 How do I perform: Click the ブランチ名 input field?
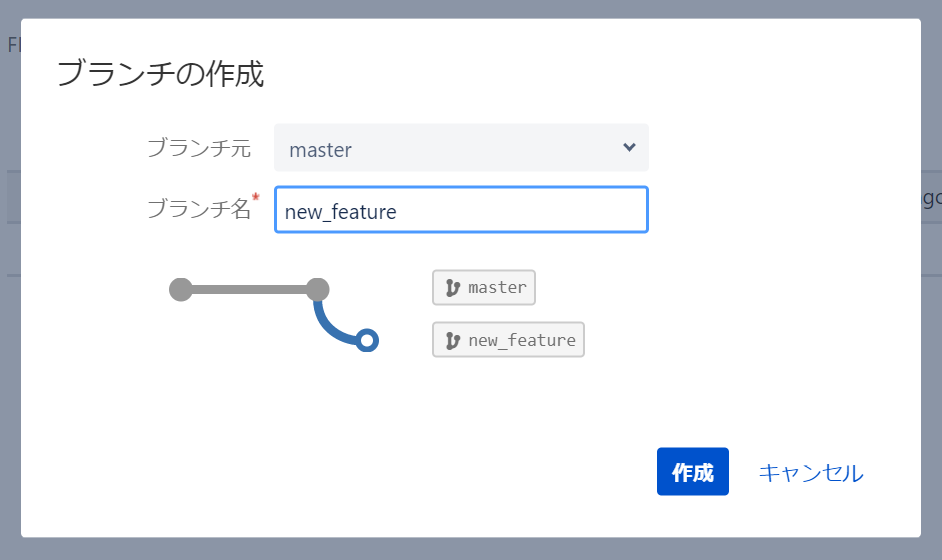(x=461, y=210)
